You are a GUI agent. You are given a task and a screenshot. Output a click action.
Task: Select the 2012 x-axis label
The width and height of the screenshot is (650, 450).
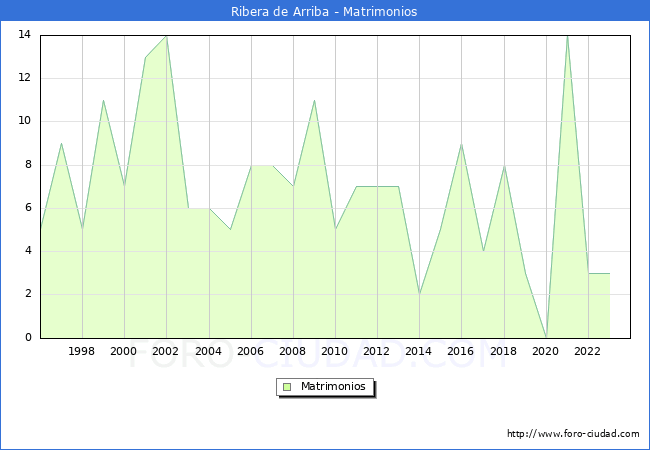click(376, 351)
